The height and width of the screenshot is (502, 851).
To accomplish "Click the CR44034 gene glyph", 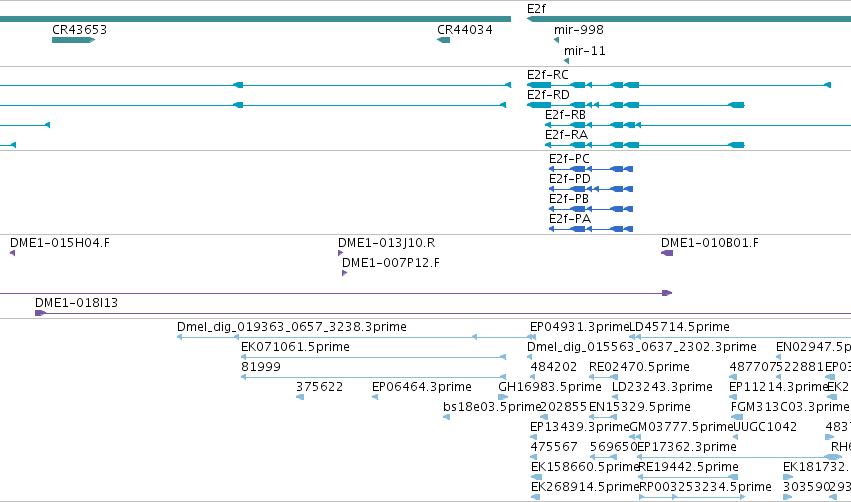I will coord(443,40).
